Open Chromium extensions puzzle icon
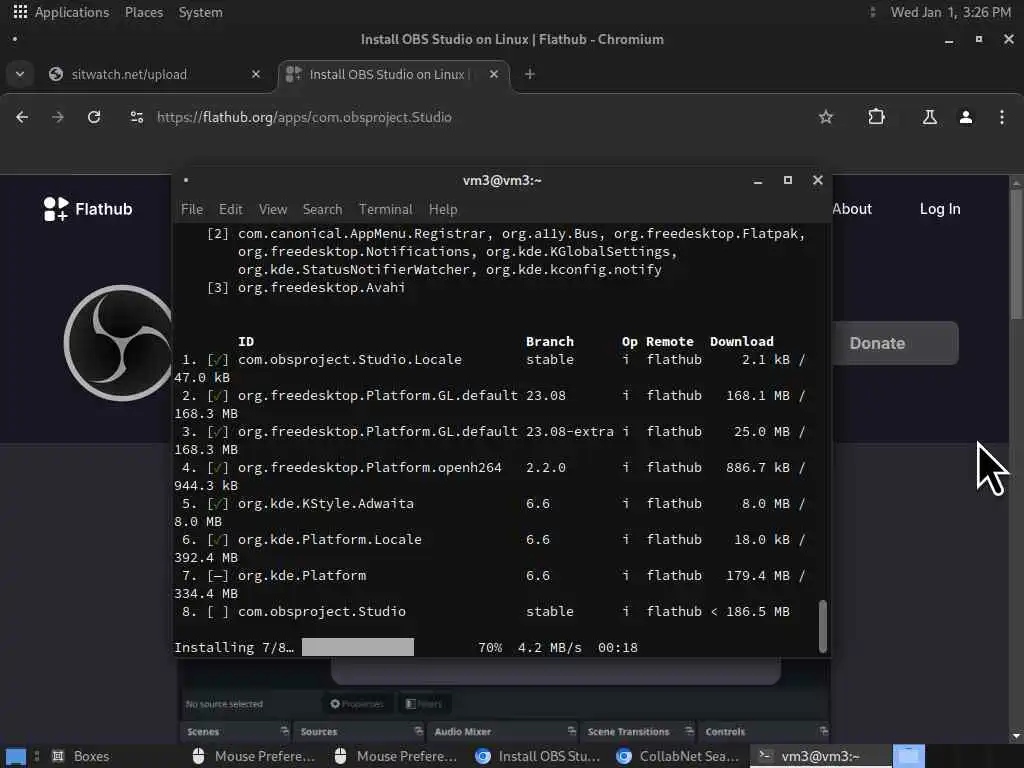Image resolution: width=1024 pixels, height=768 pixels. (x=876, y=117)
